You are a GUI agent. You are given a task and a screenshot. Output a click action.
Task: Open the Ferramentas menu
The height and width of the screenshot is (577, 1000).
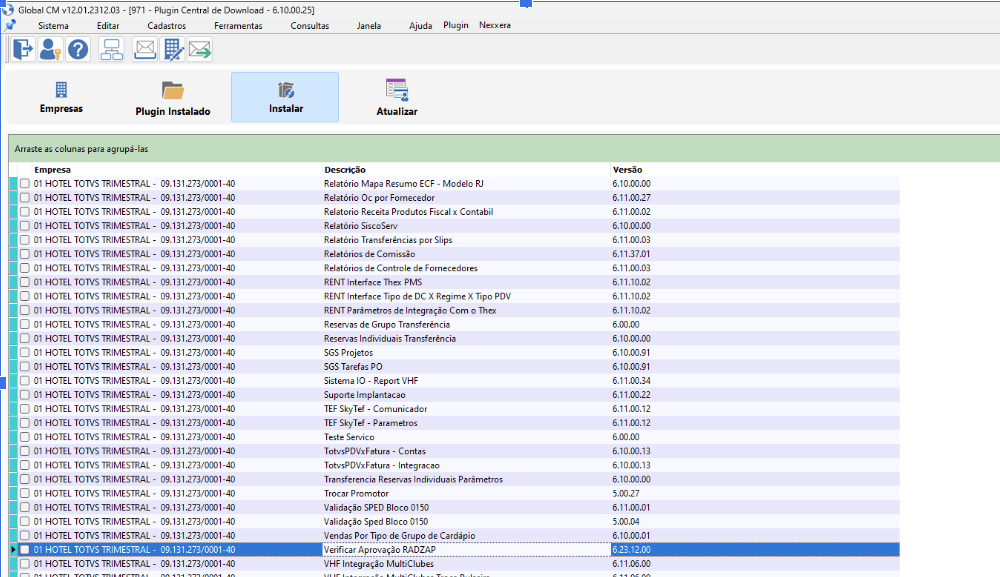(x=238, y=26)
